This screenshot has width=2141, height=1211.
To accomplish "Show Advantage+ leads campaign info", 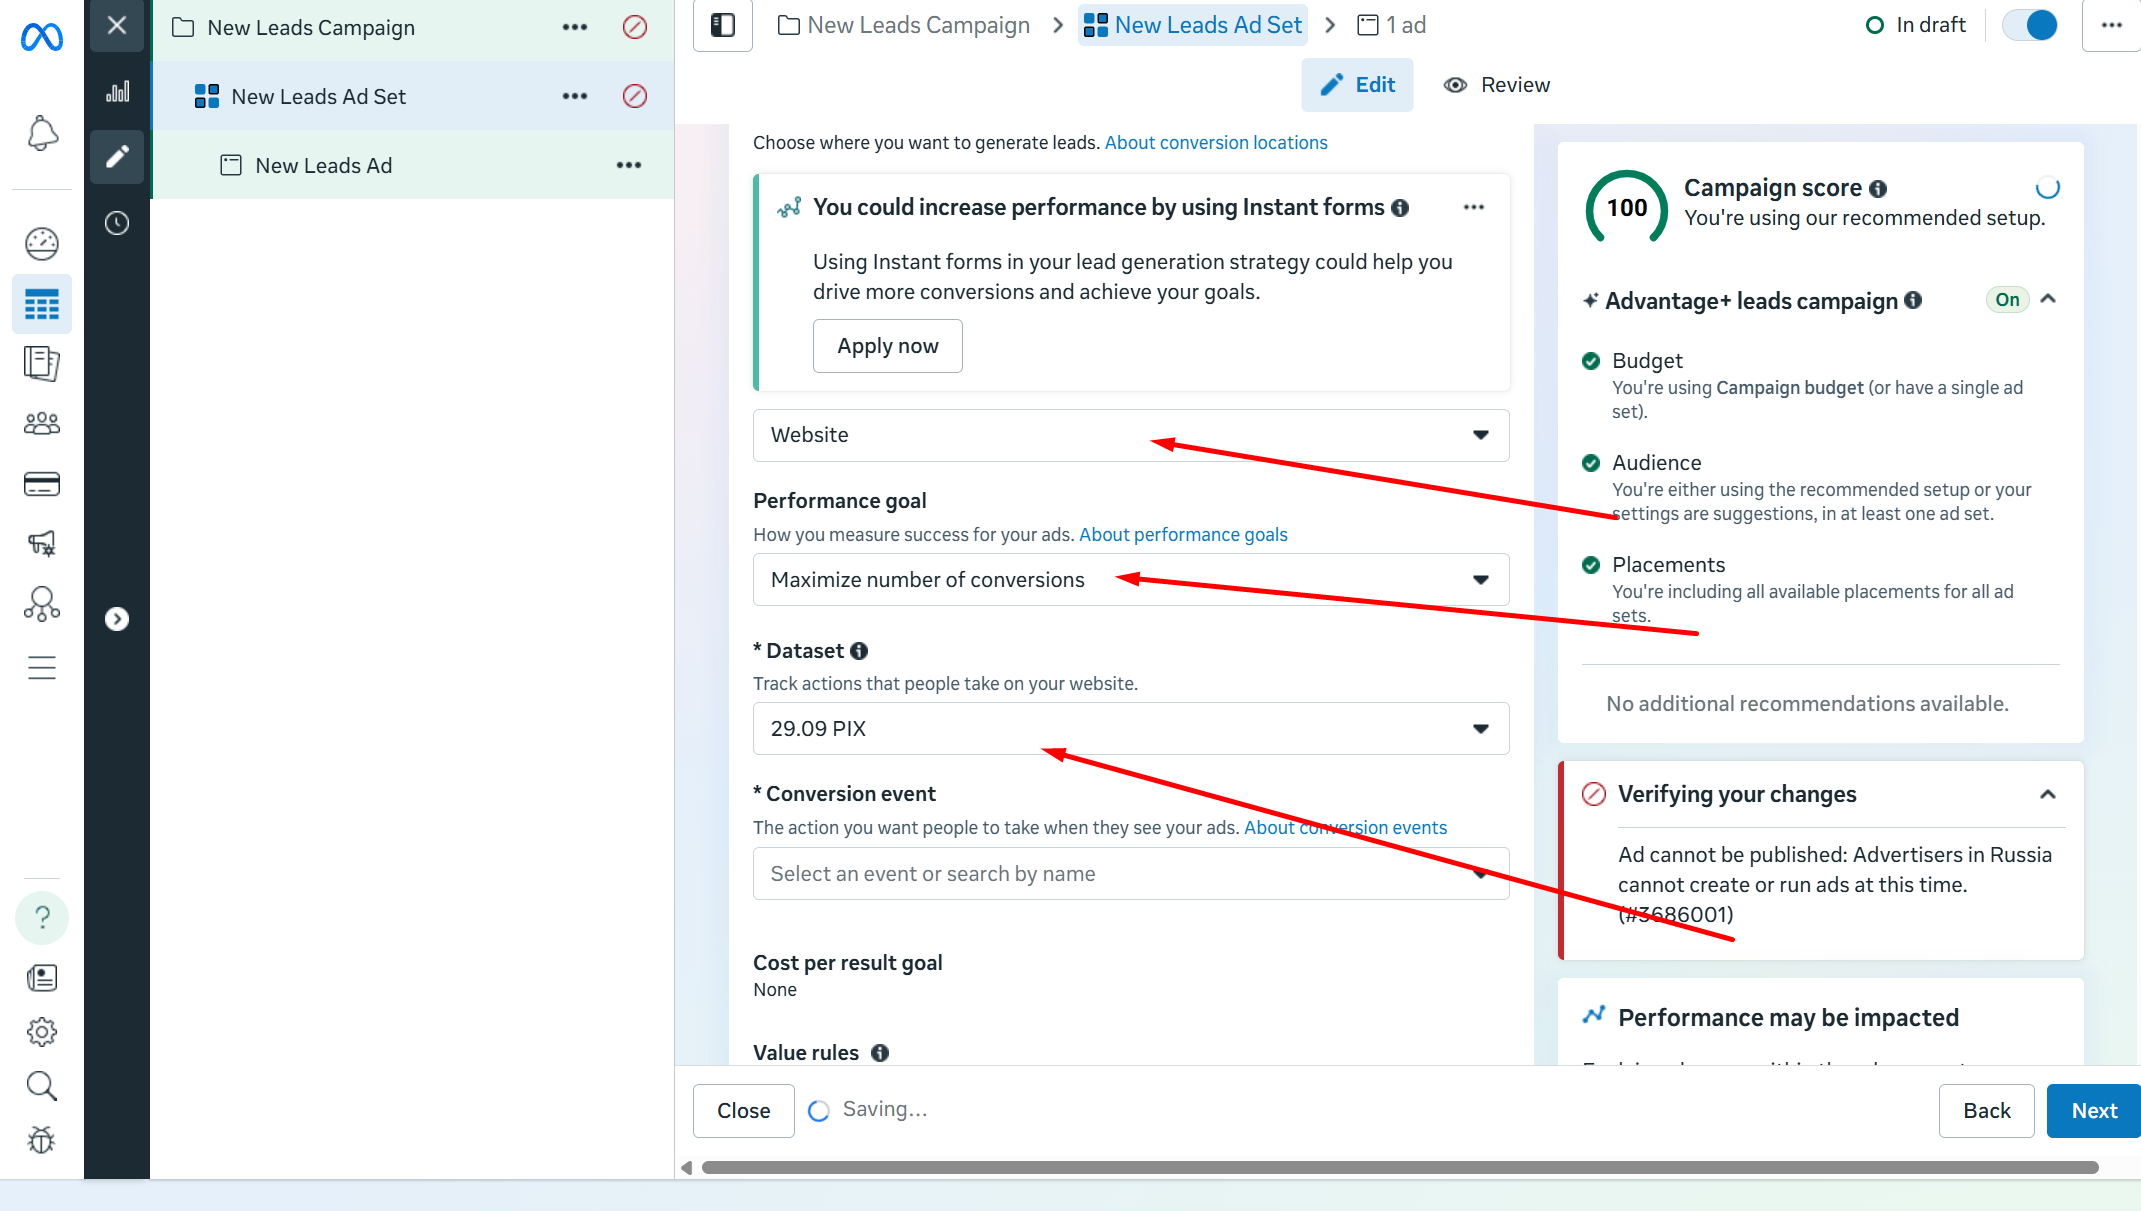I will (1913, 300).
